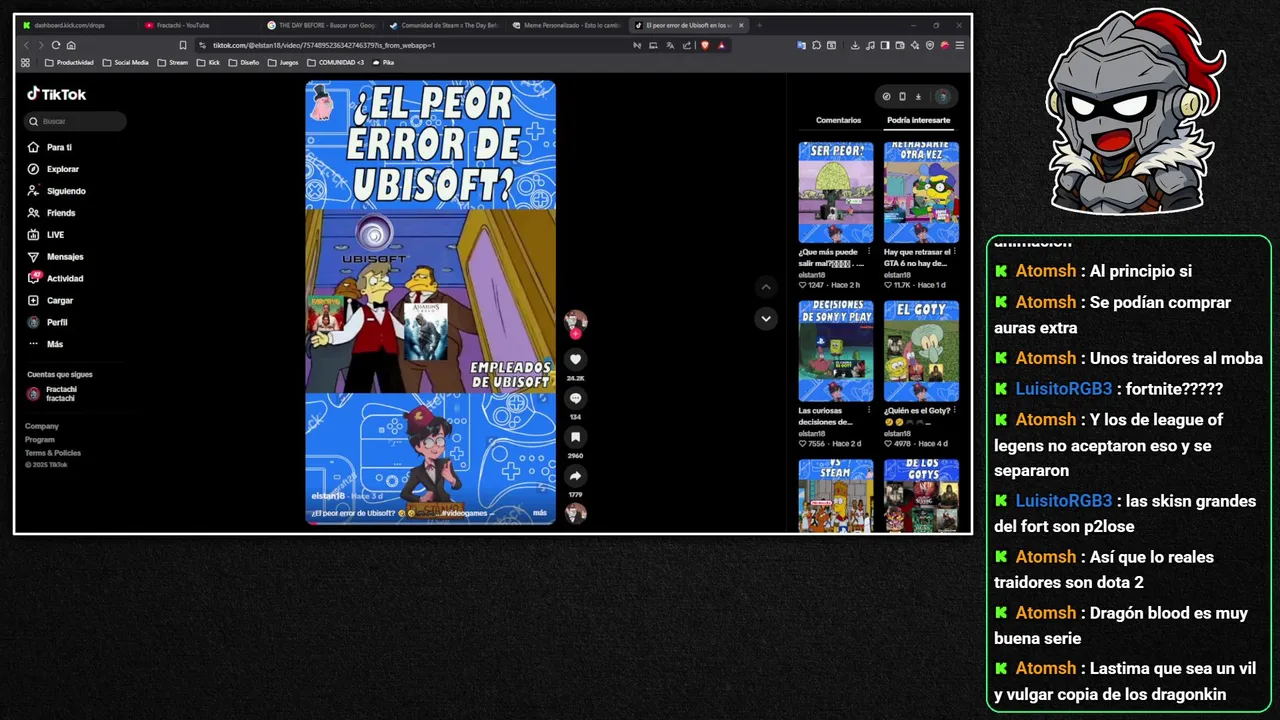Open the LIVE section
The image size is (1280, 720).
[46, 235]
